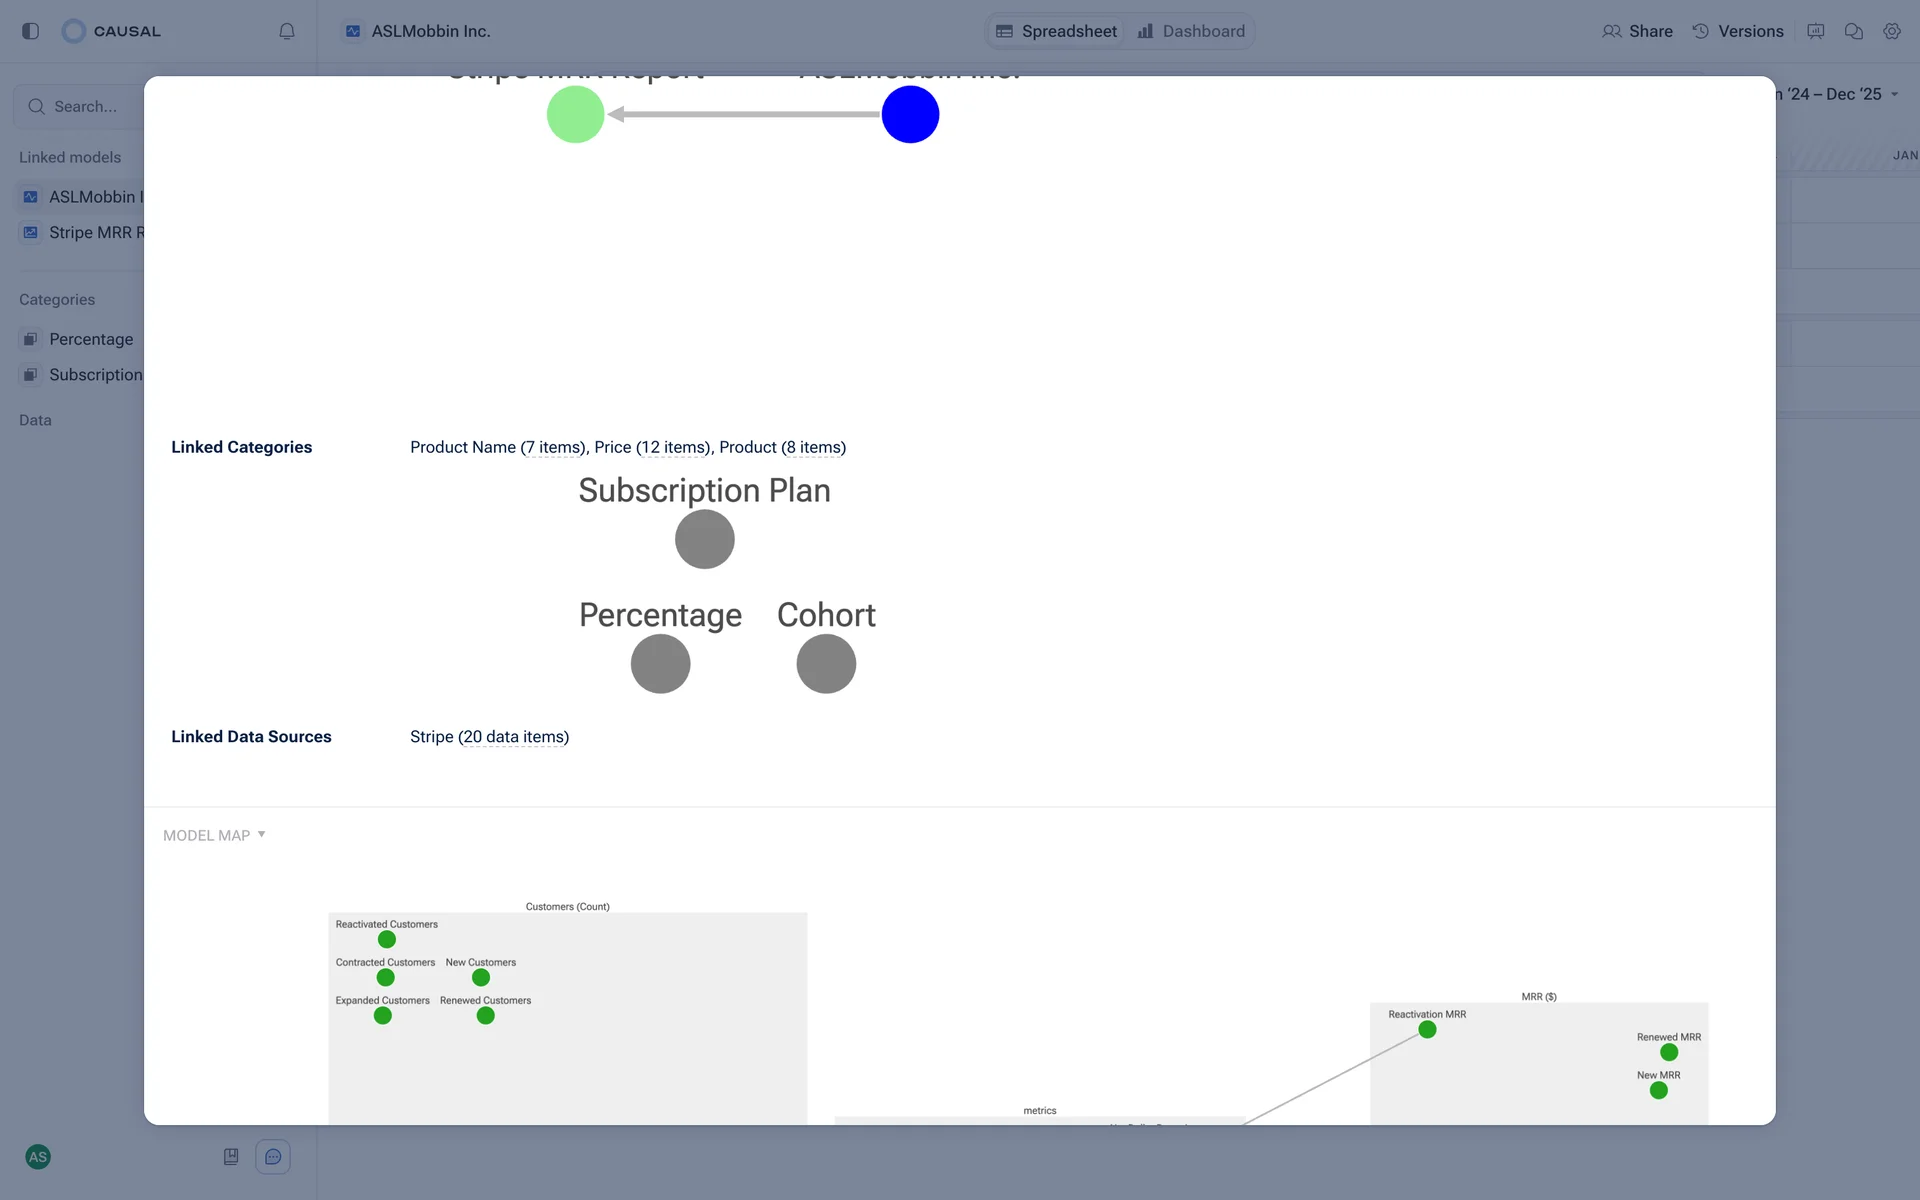Open the chat support bubble icon
This screenshot has height=1200, width=1920.
(273, 1157)
